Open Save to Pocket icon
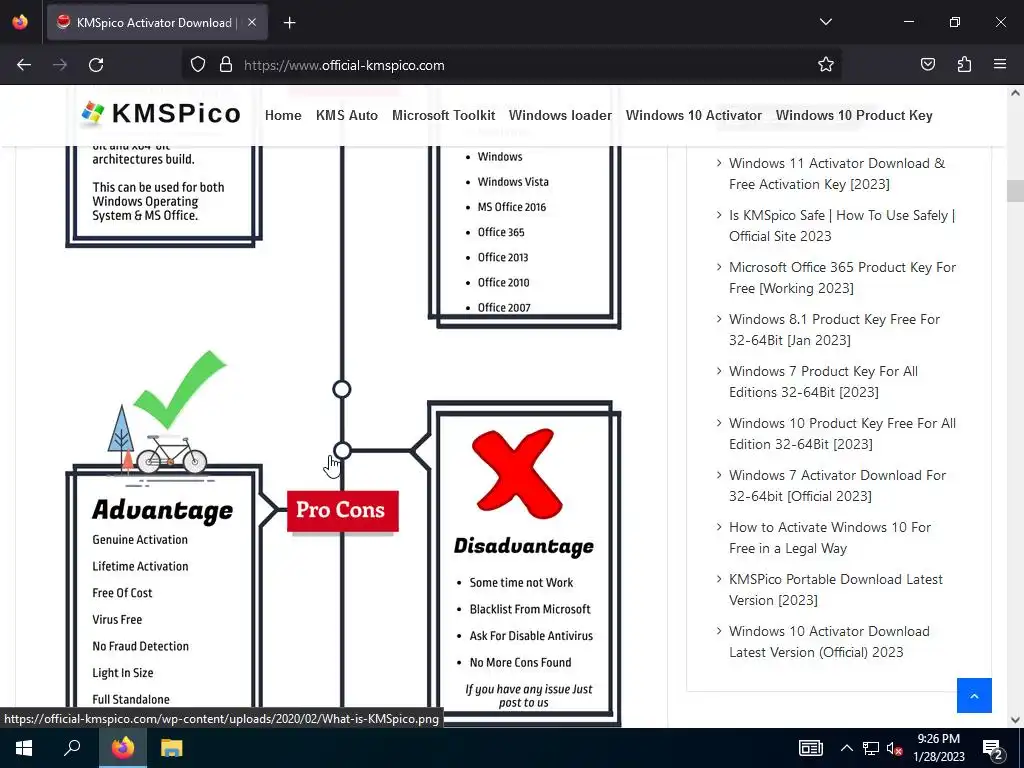 928,65
